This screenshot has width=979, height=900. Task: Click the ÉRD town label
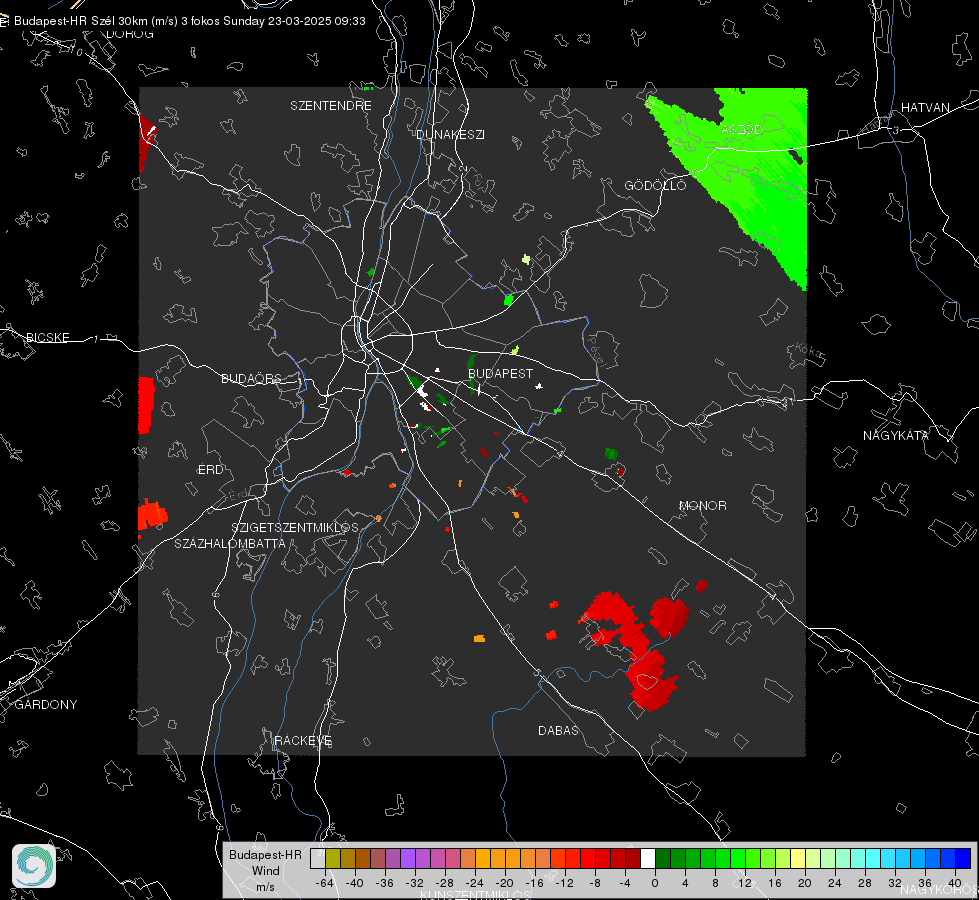click(210, 470)
